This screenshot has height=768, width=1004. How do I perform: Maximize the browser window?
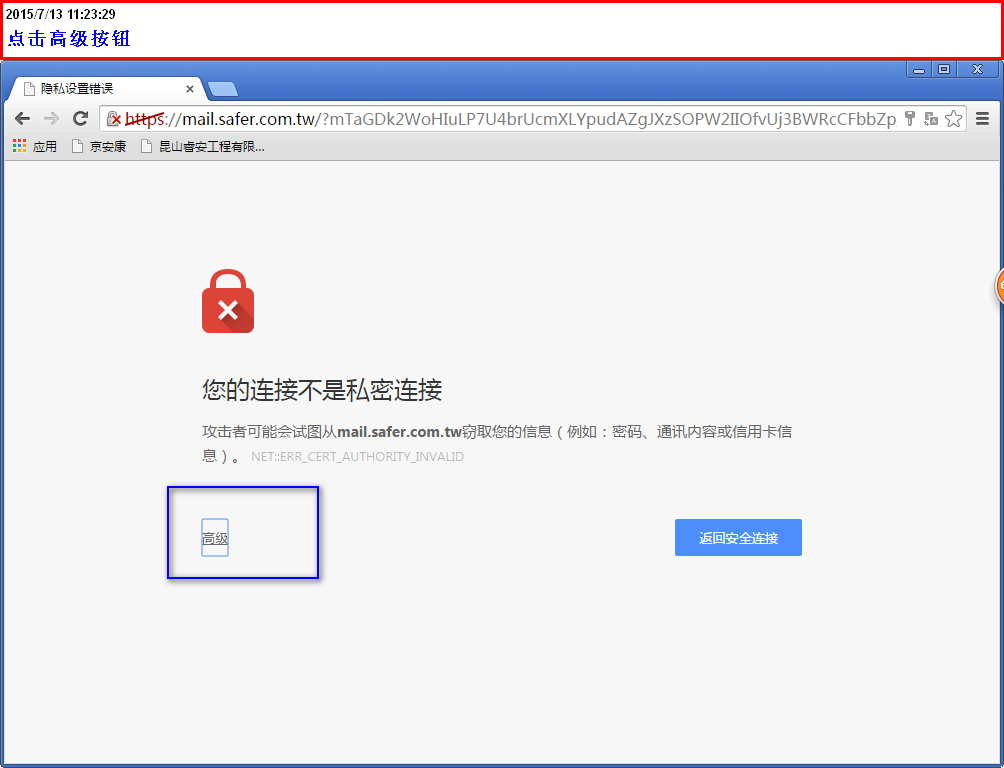click(944, 69)
